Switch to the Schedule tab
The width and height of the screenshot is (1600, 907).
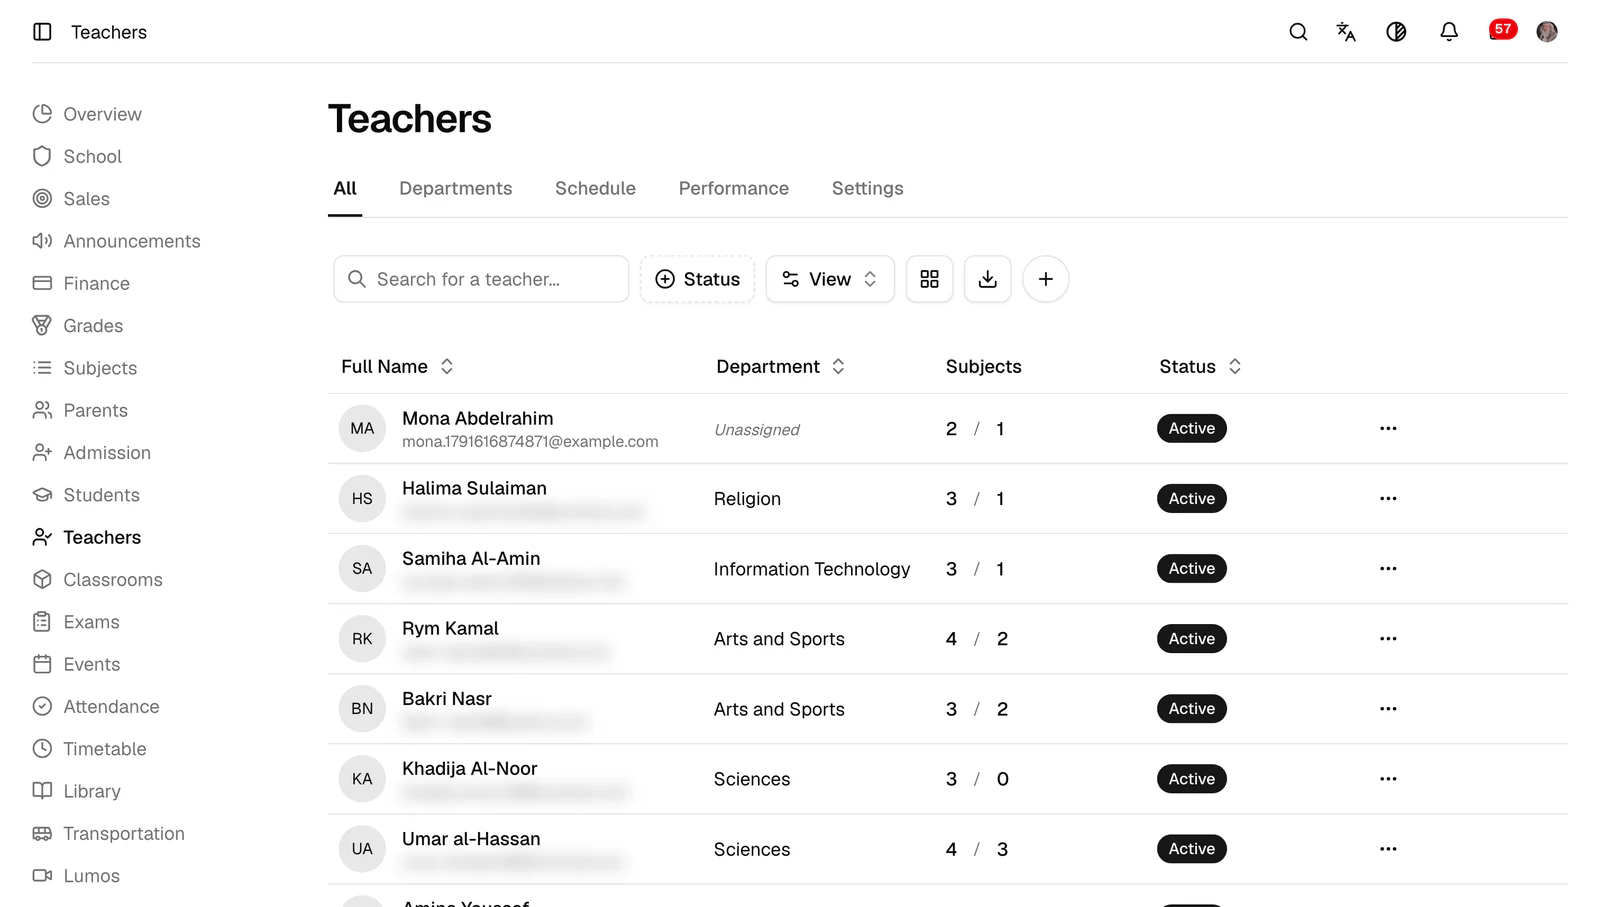595,188
